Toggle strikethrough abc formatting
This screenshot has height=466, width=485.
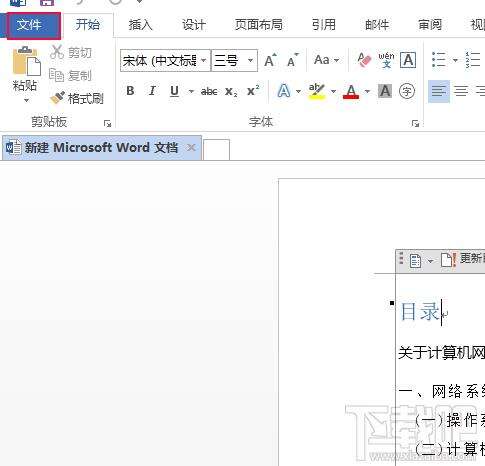[209, 91]
